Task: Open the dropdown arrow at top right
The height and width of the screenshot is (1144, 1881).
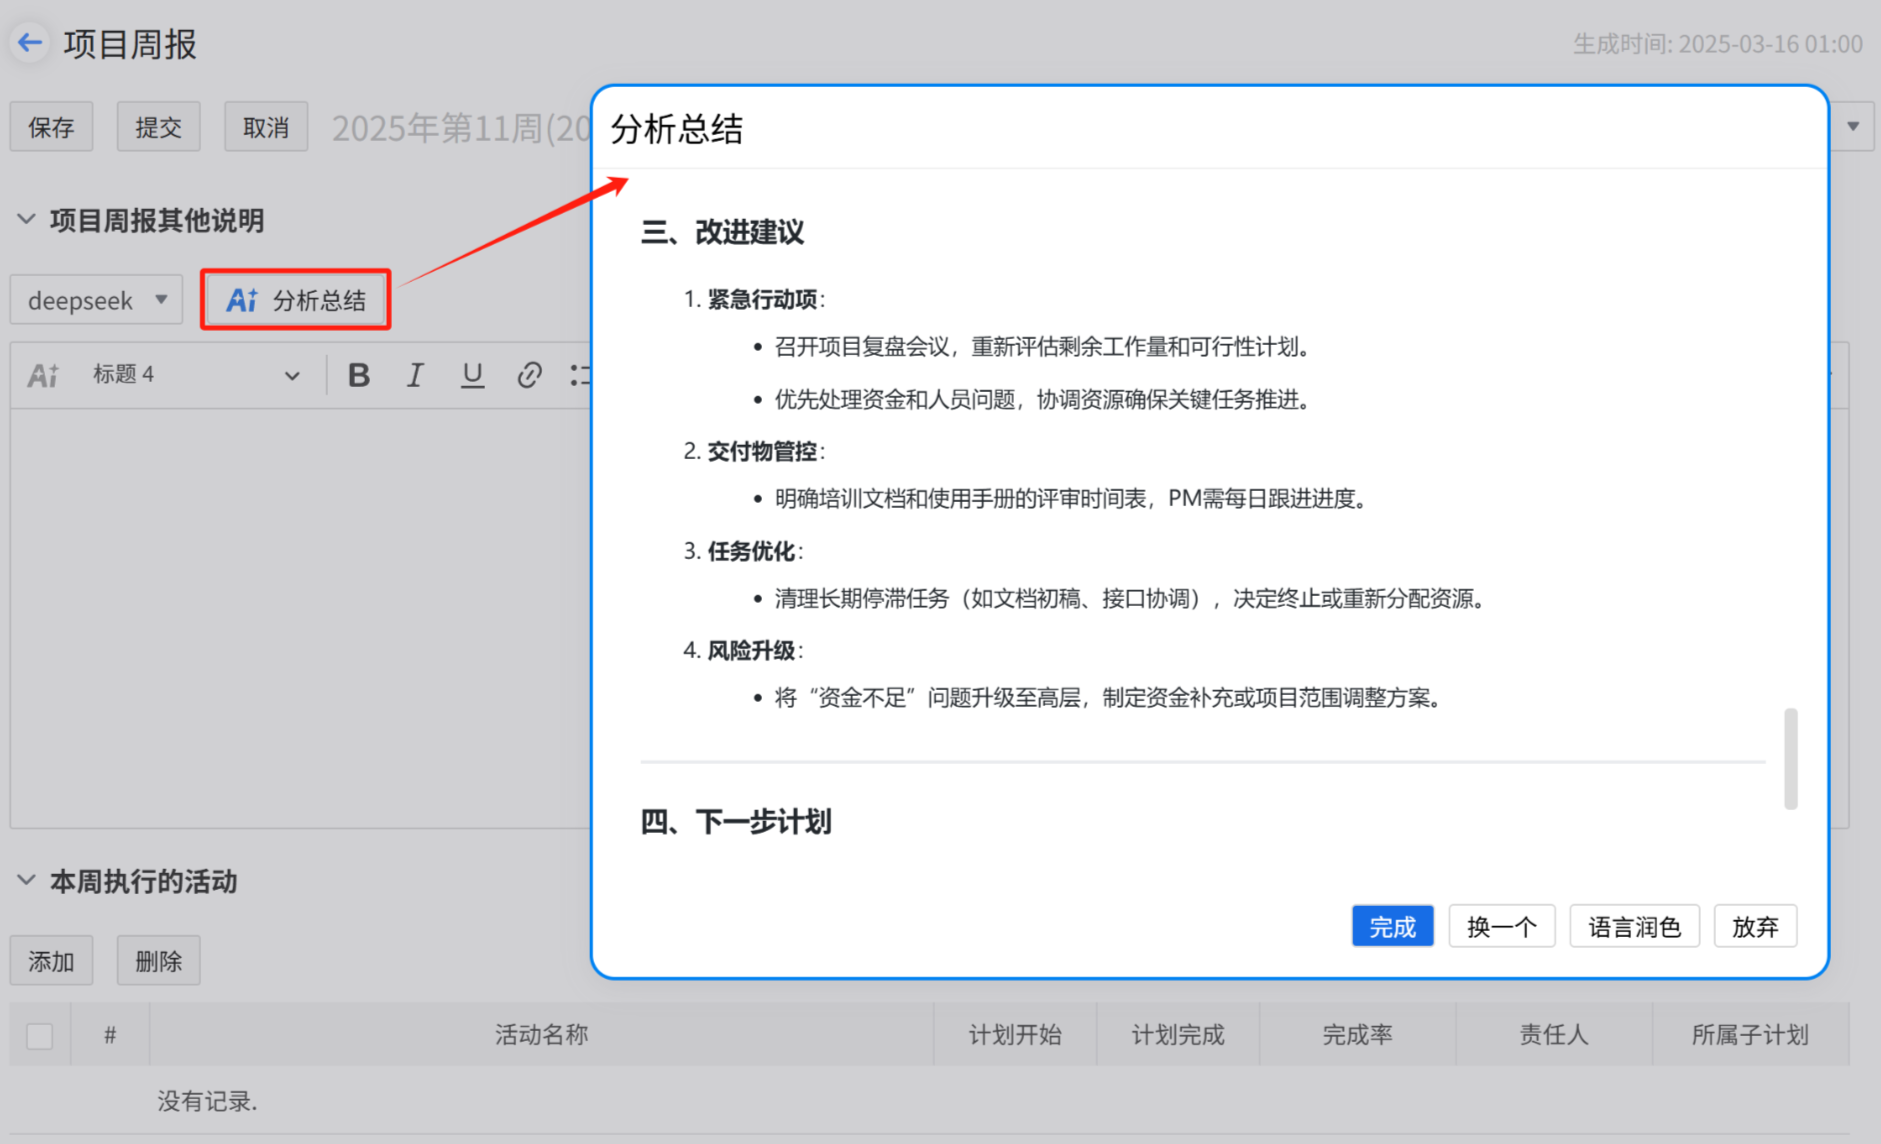Action: tap(1852, 126)
